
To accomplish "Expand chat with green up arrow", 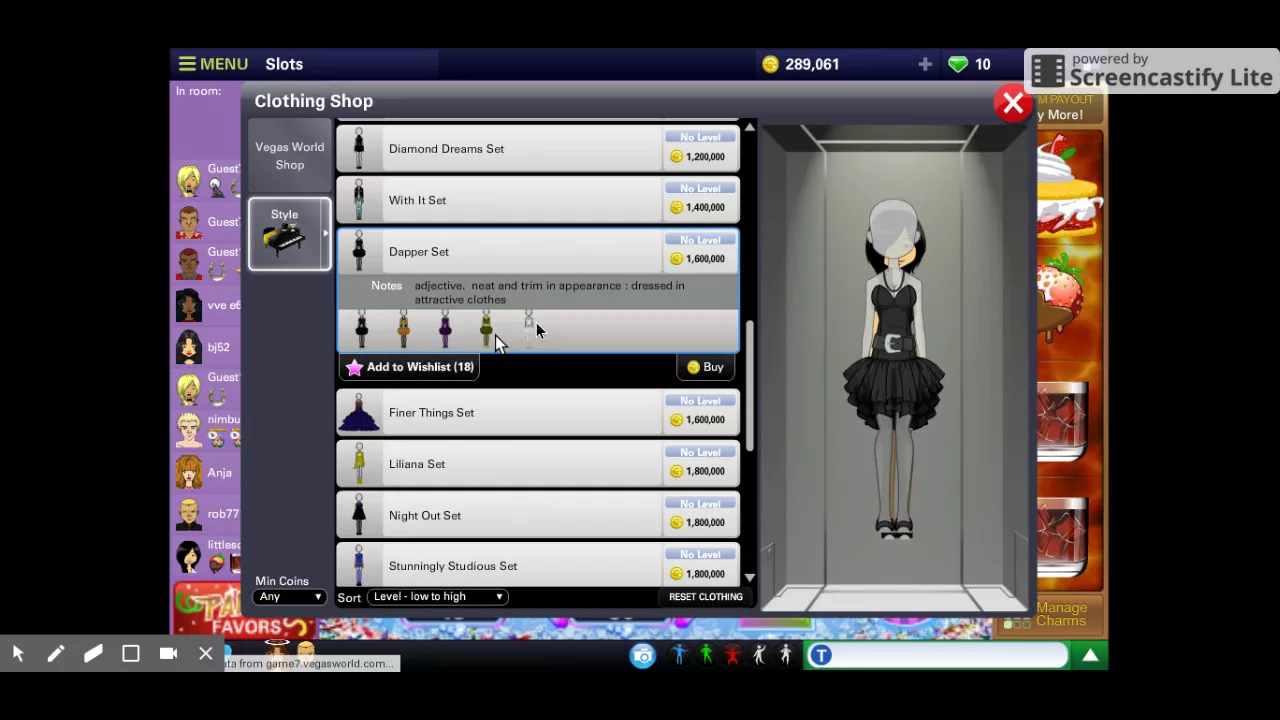I will (1090, 656).
